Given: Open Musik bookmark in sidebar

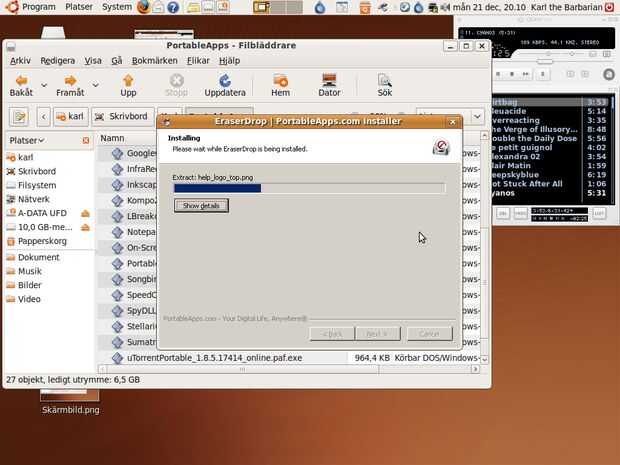Looking at the screenshot, I should [24, 271].
